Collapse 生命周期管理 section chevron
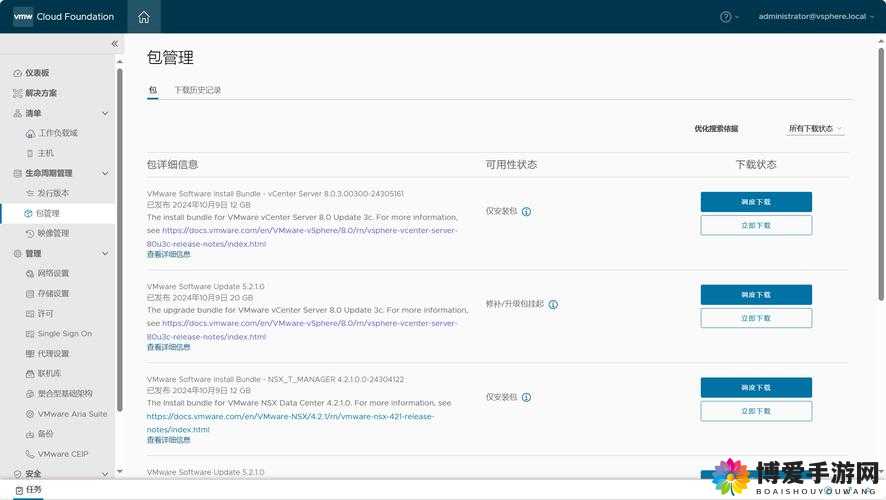This screenshot has height=500, width=886. click(105, 173)
